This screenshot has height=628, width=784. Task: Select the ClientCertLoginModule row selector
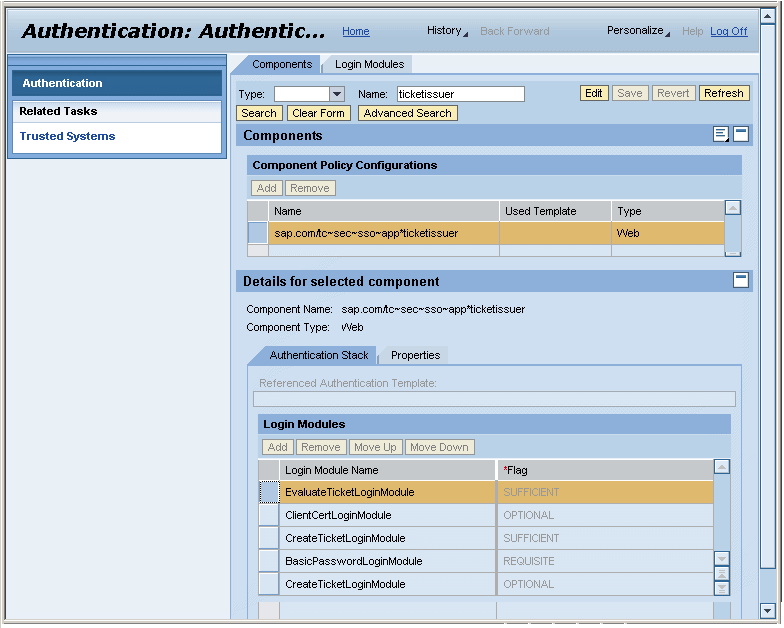[268, 515]
